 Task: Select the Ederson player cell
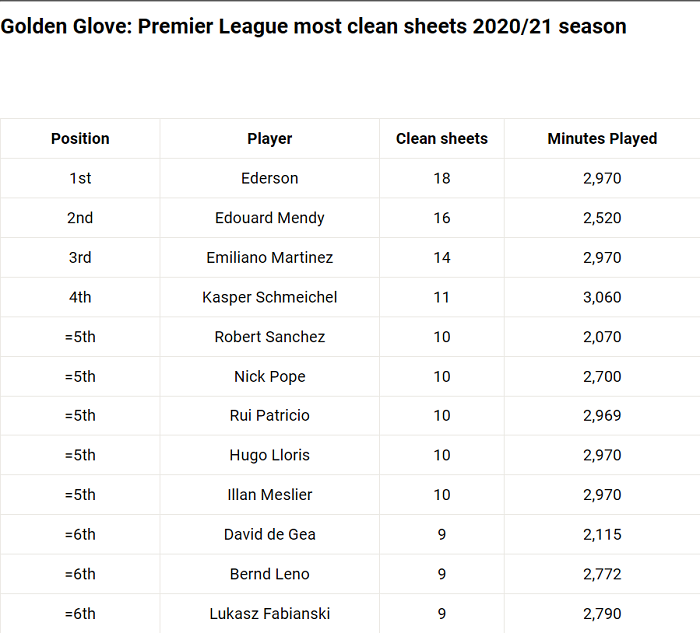click(270, 178)
